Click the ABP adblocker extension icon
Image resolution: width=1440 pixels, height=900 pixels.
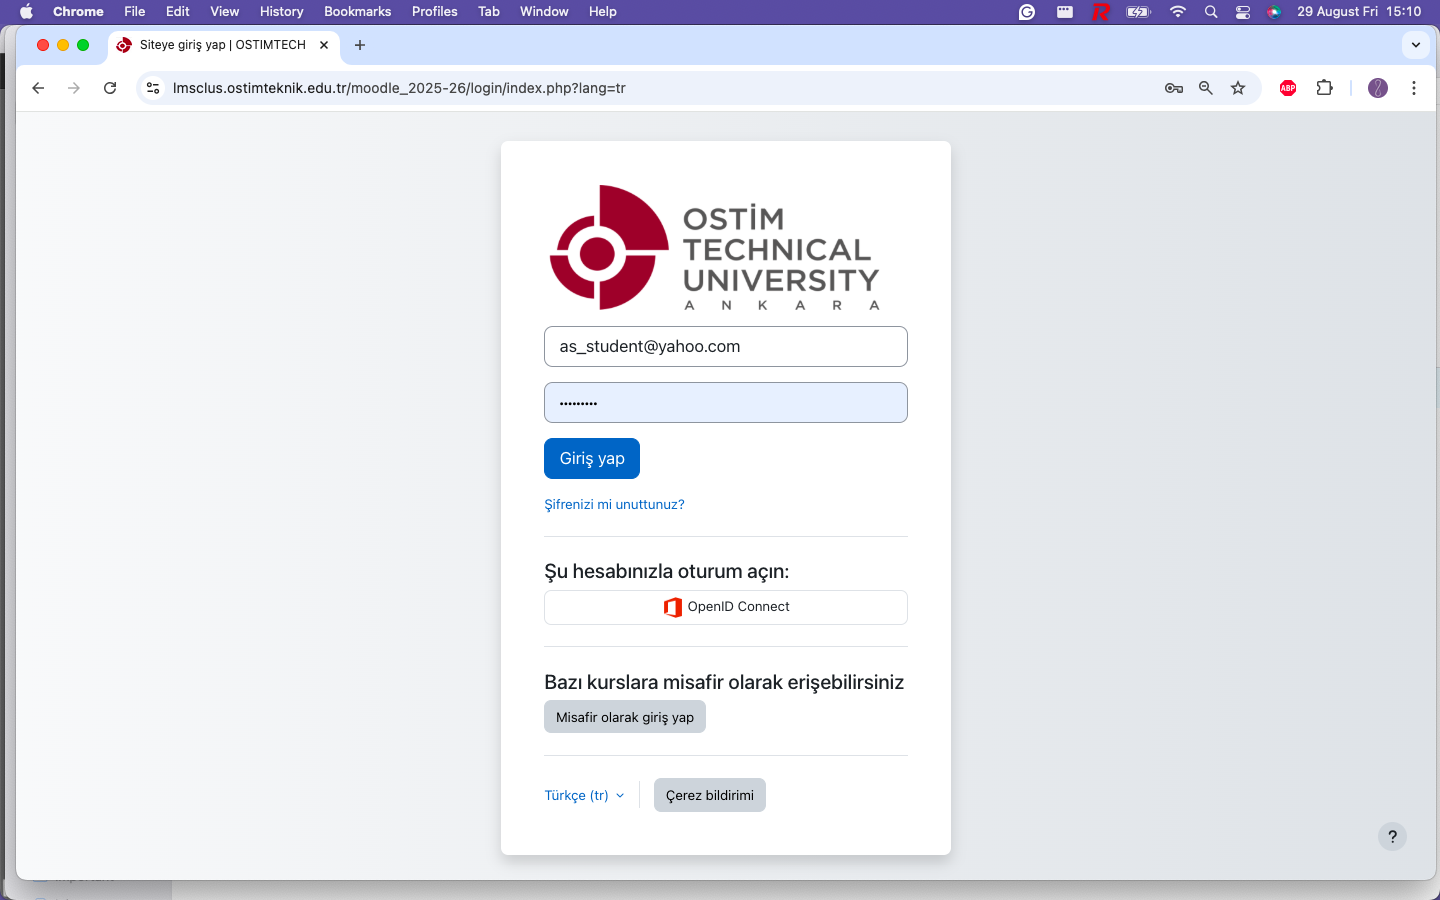1287,87
